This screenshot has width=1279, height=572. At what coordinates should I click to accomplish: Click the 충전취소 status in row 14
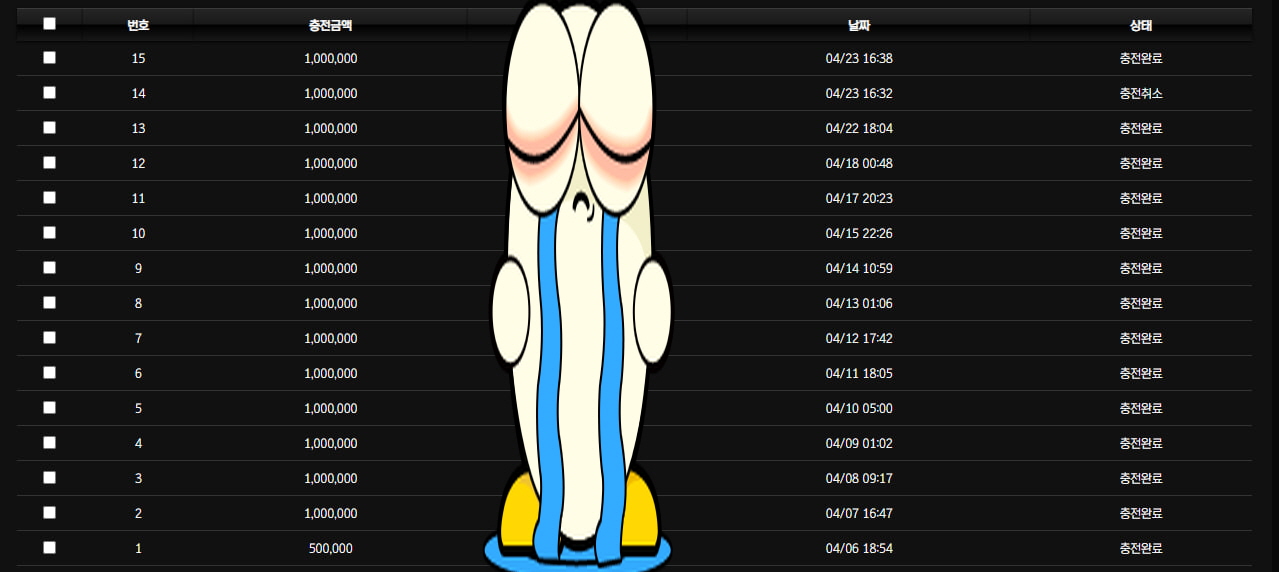(x=1141, y=94)
